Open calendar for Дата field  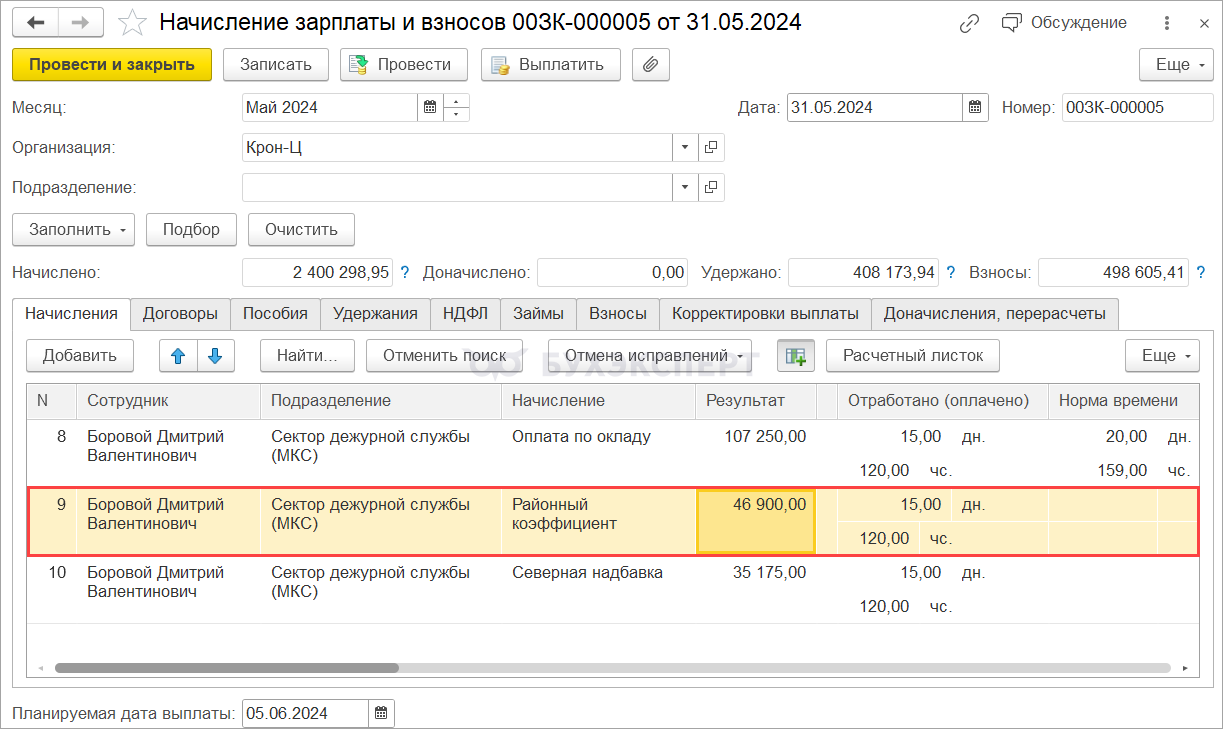pyautogui.click(x=976, y=108)
